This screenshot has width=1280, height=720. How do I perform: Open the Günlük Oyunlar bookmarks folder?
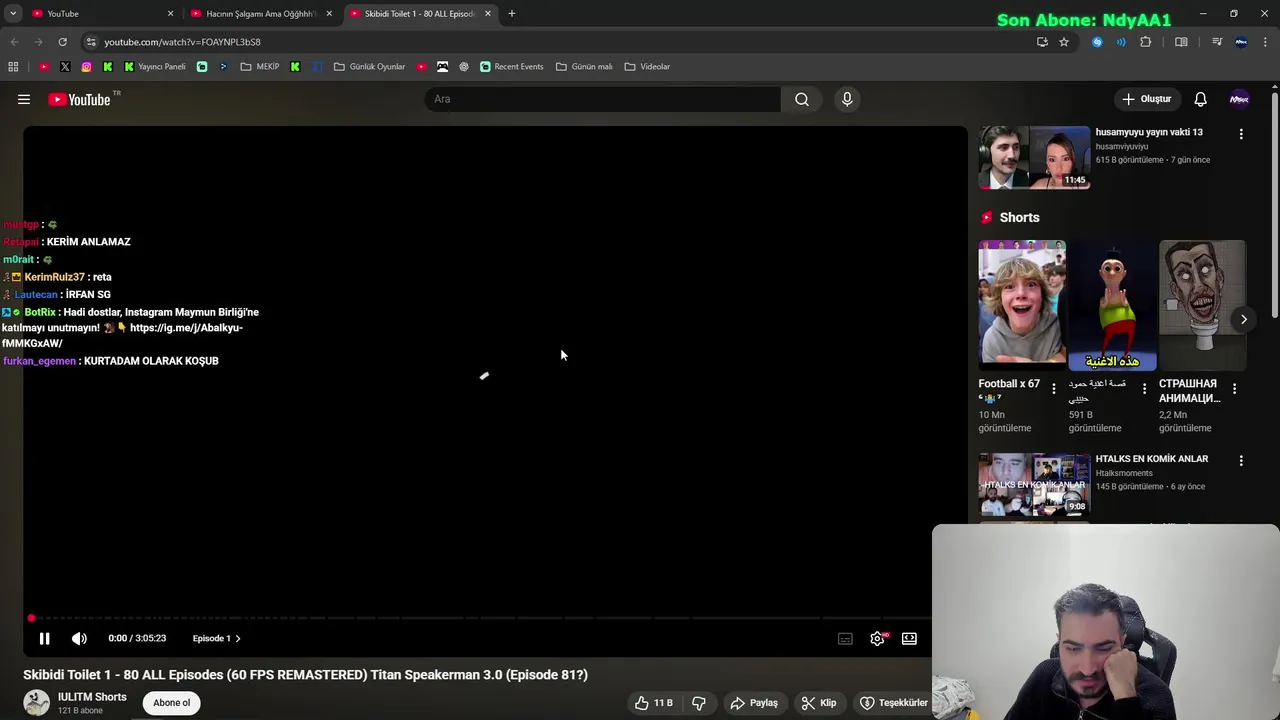tap(369, 67)
